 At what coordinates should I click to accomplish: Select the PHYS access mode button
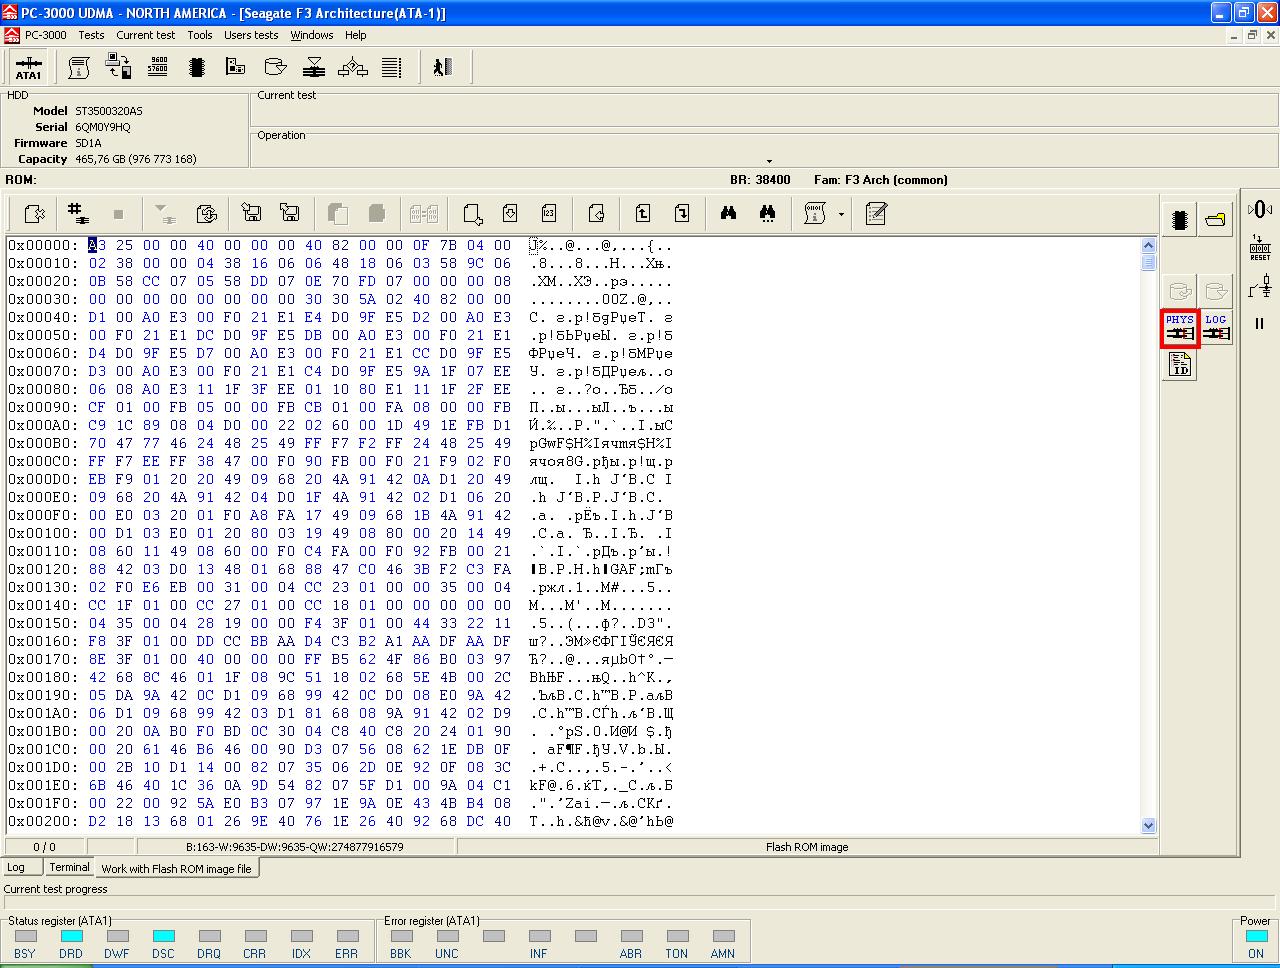pos(1180,328)
